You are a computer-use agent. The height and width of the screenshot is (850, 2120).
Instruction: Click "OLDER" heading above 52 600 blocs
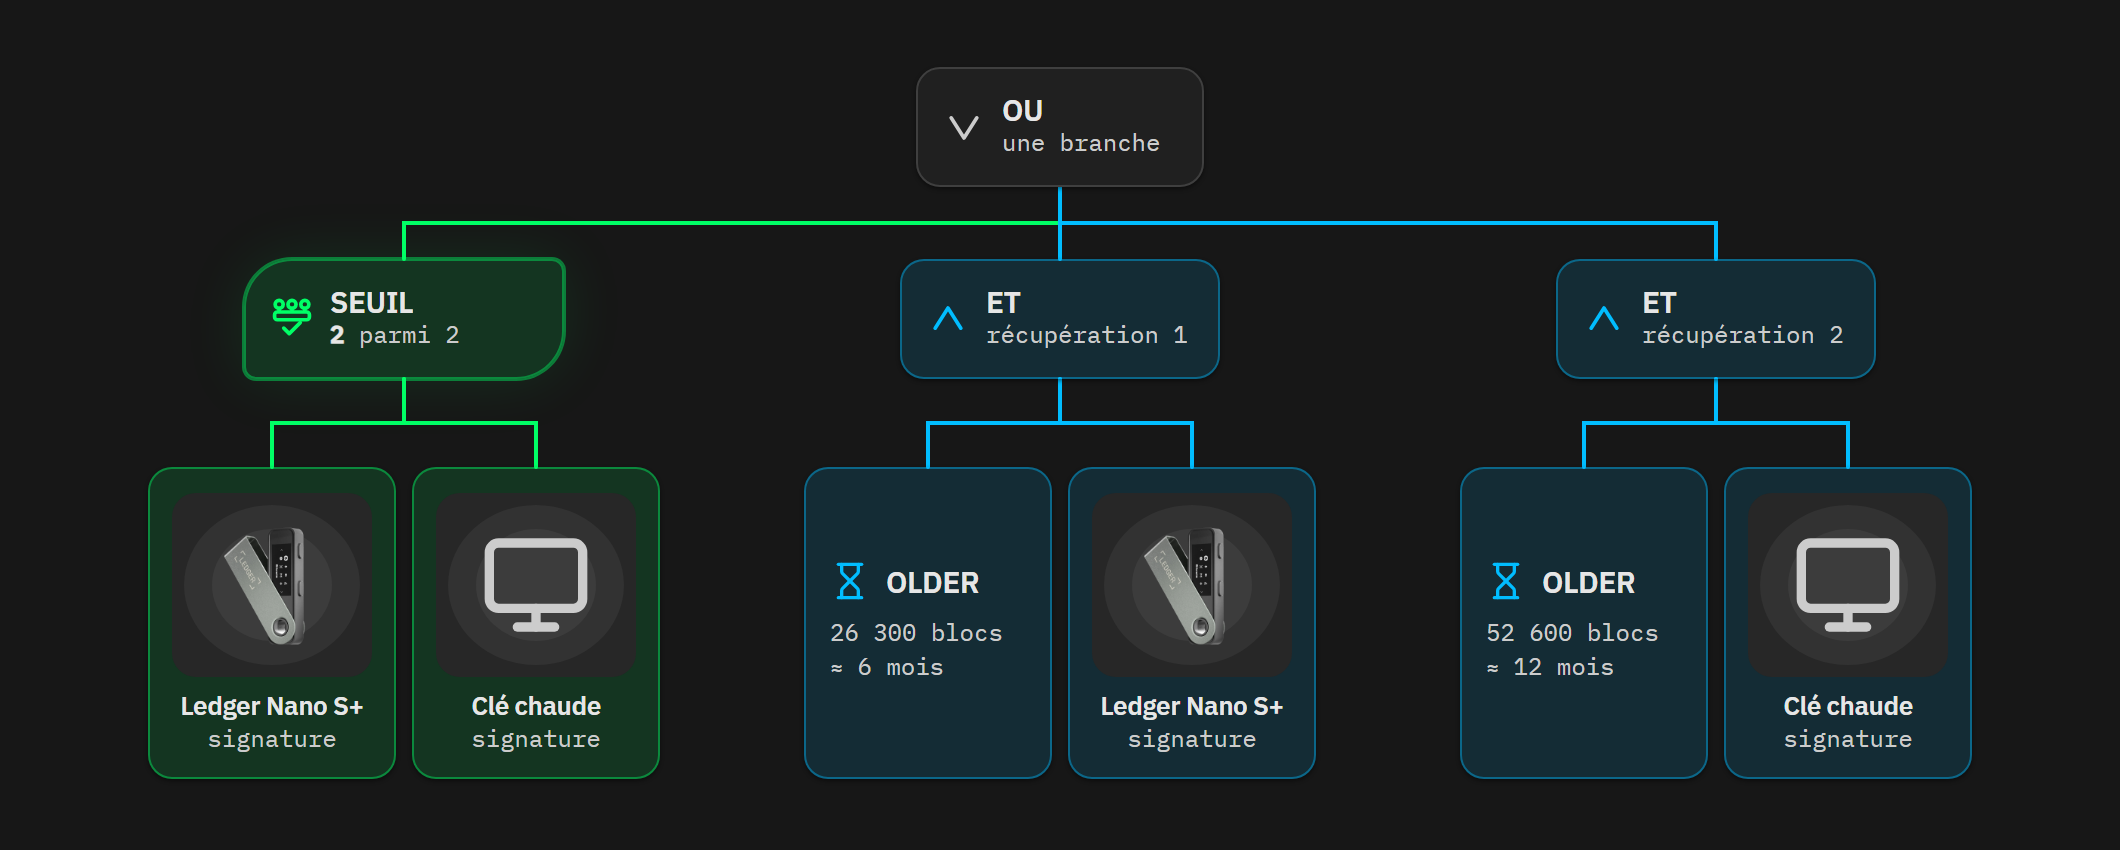point(1589,582)
